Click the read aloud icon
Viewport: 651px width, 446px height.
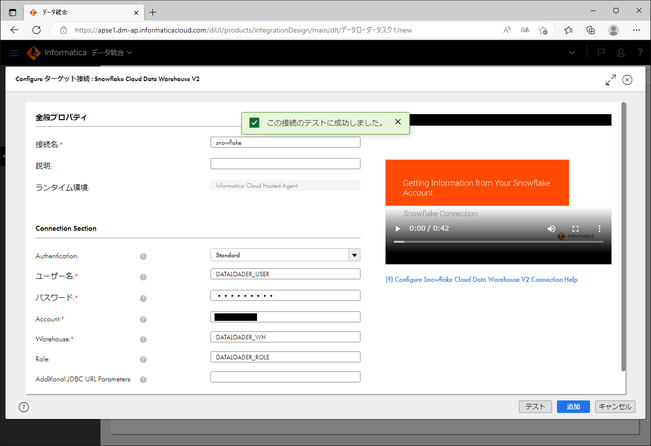tap(507, 30)
